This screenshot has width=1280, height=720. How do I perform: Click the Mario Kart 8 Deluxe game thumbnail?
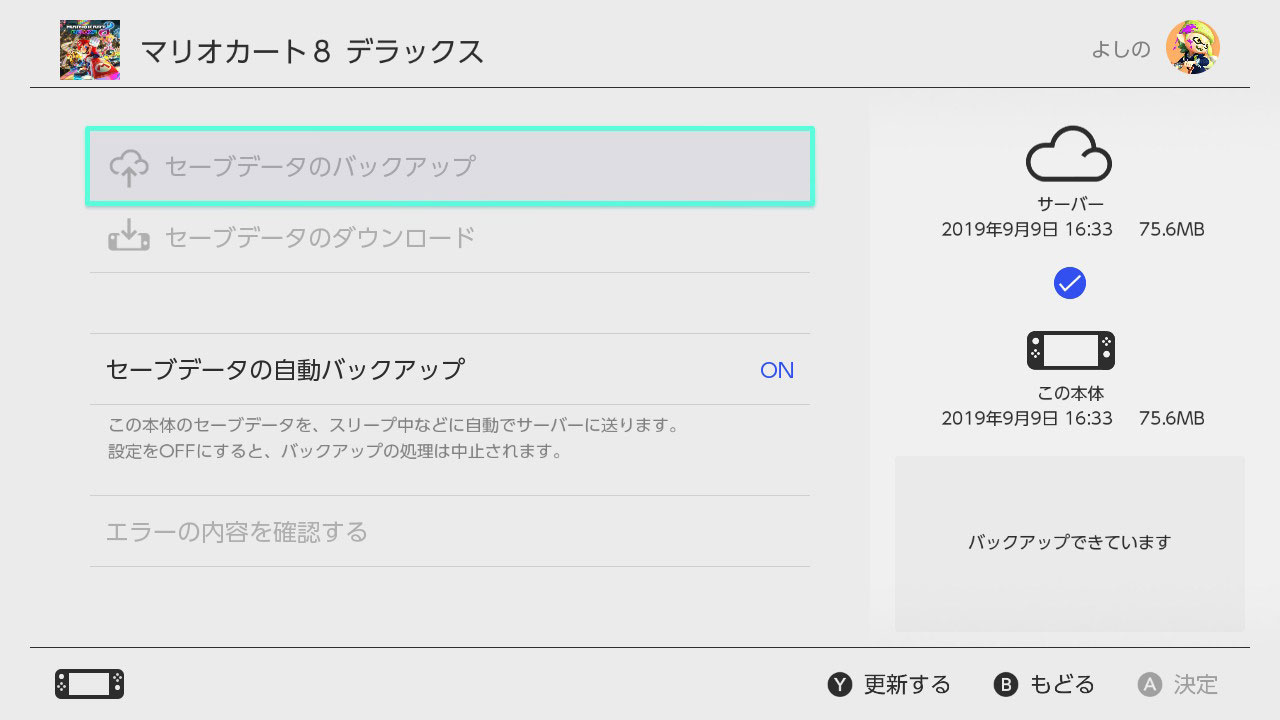point(90,50)
